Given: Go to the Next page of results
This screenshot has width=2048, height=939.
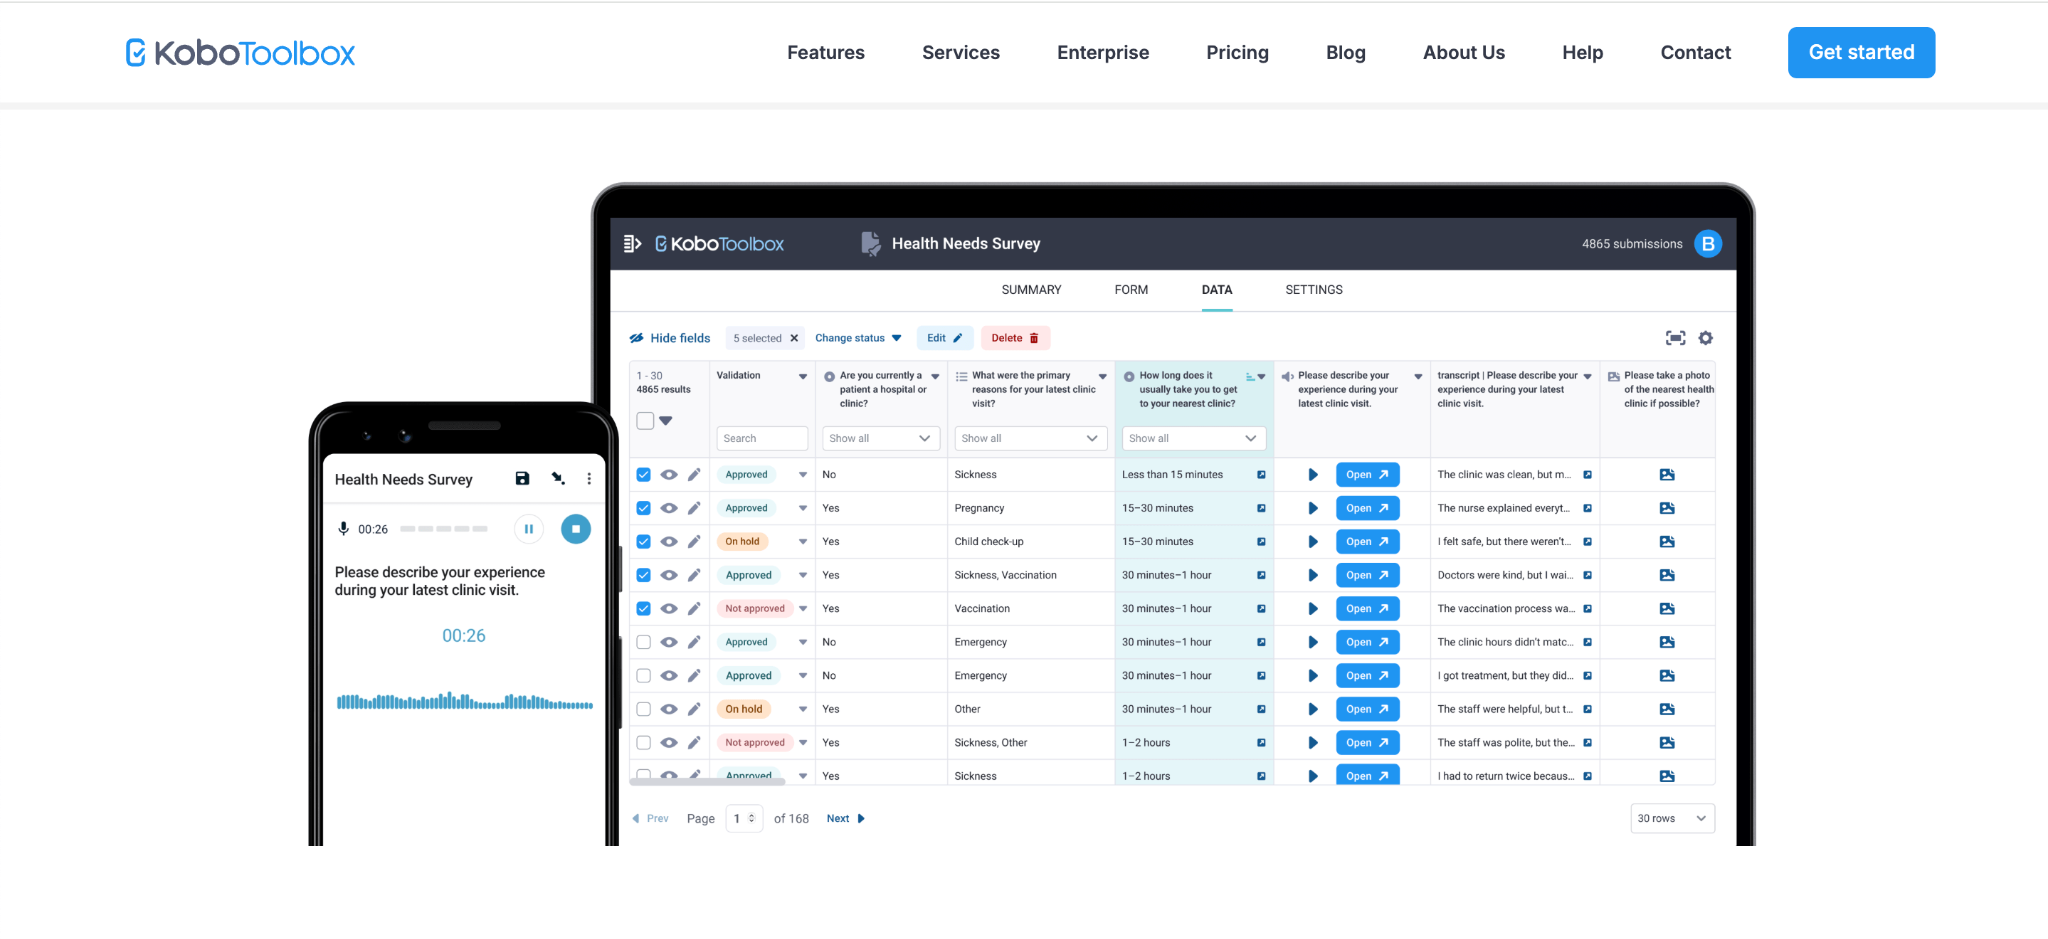Looking at the screenshot, I should [x=846, y=818].
